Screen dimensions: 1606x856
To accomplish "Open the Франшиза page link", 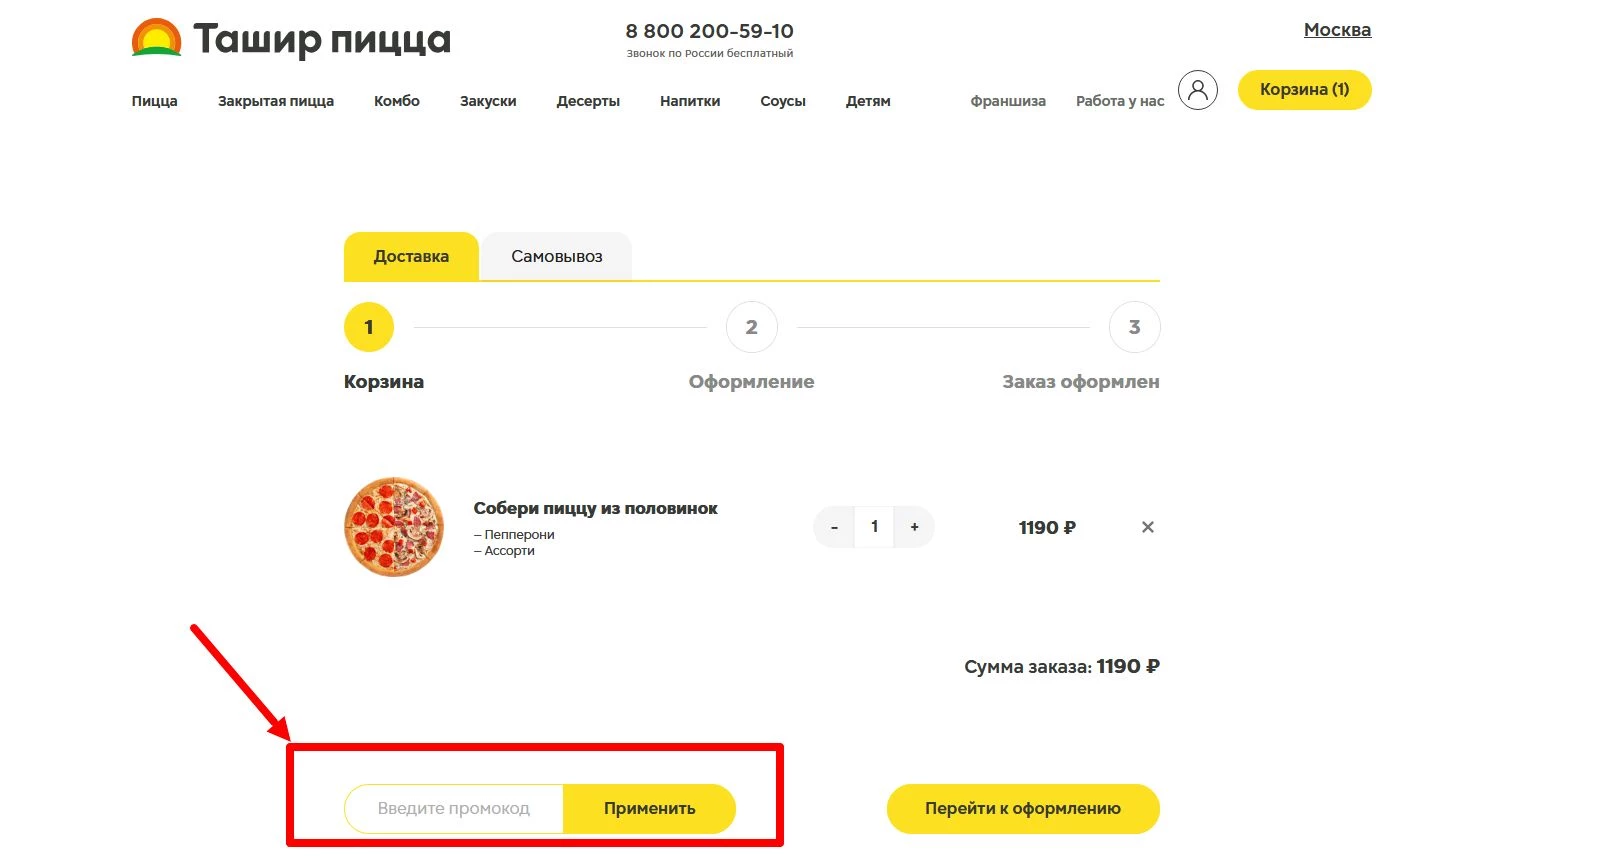I will pos(1008,100).
